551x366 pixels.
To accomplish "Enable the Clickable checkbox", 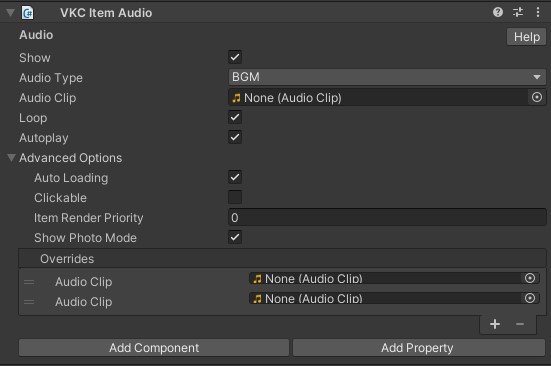I will click(x=235, y=197).
